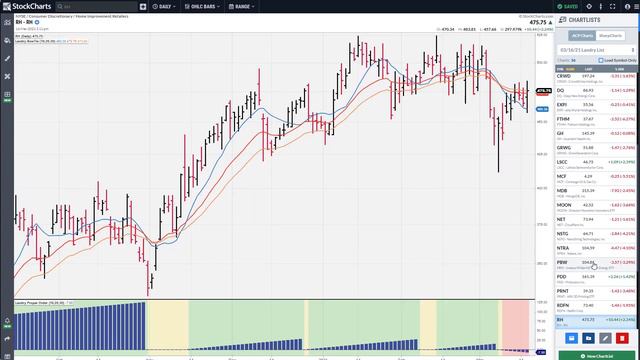Select the pencil annotation tool in left sidebar
Image resolution: width=640 pixels, height=360 pixels.
click(x=7, y=58)
